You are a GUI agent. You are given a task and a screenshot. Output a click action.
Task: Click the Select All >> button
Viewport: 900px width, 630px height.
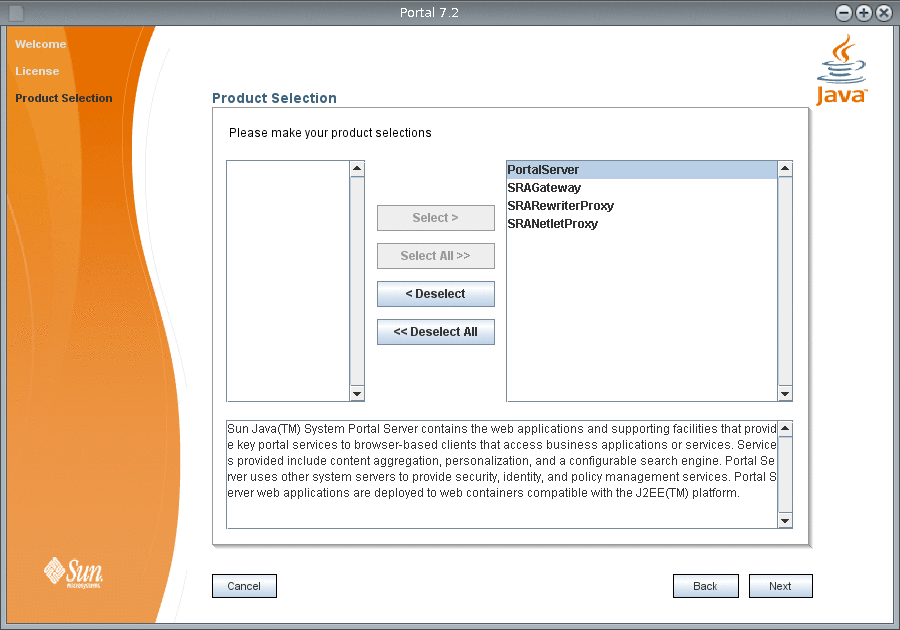point(436,256)
